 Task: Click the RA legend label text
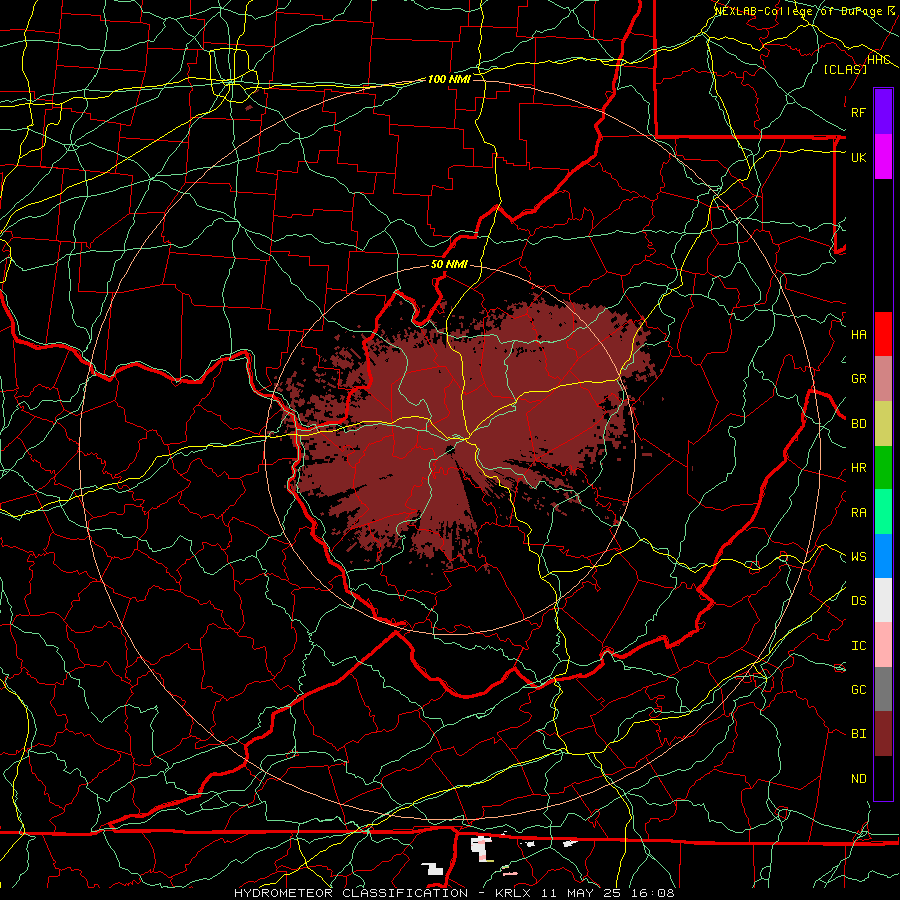[859, 513]
